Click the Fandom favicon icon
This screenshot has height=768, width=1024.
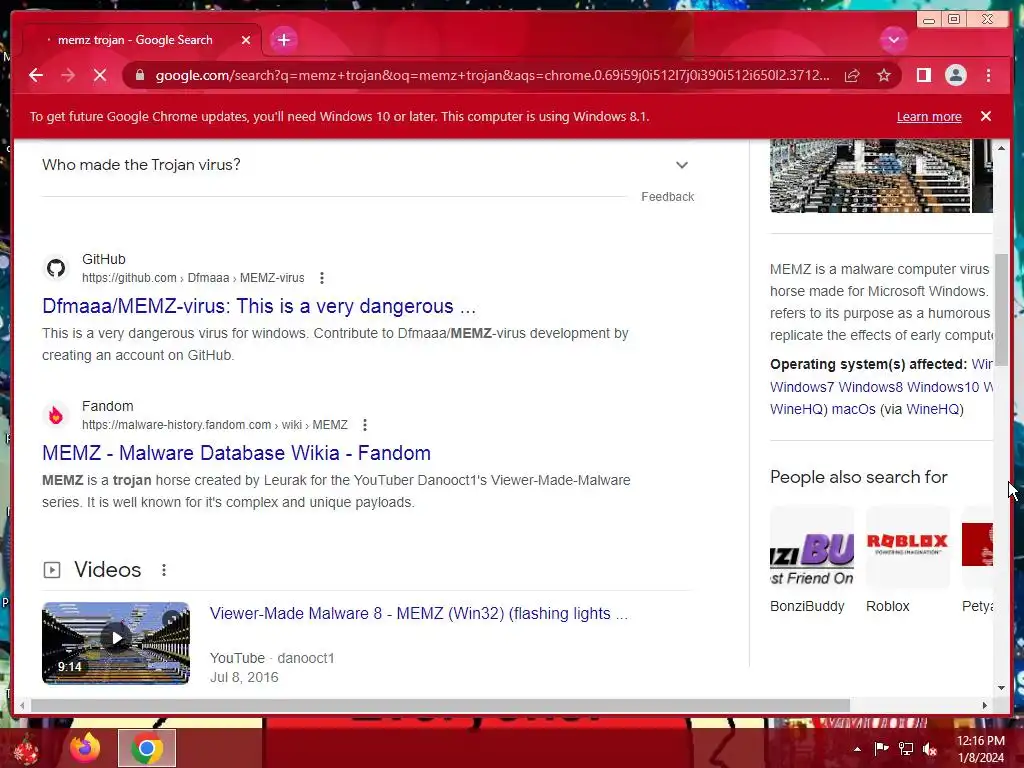[56, 415]
